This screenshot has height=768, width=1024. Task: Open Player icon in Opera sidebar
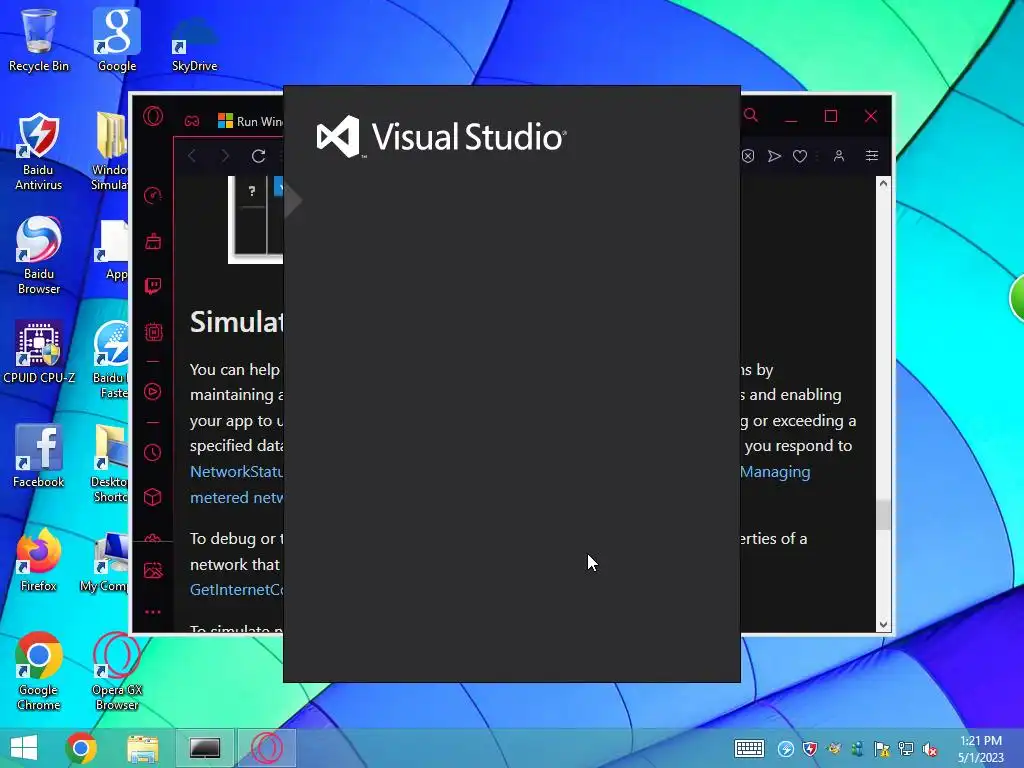pyautogui.click(x=153, y=391)
